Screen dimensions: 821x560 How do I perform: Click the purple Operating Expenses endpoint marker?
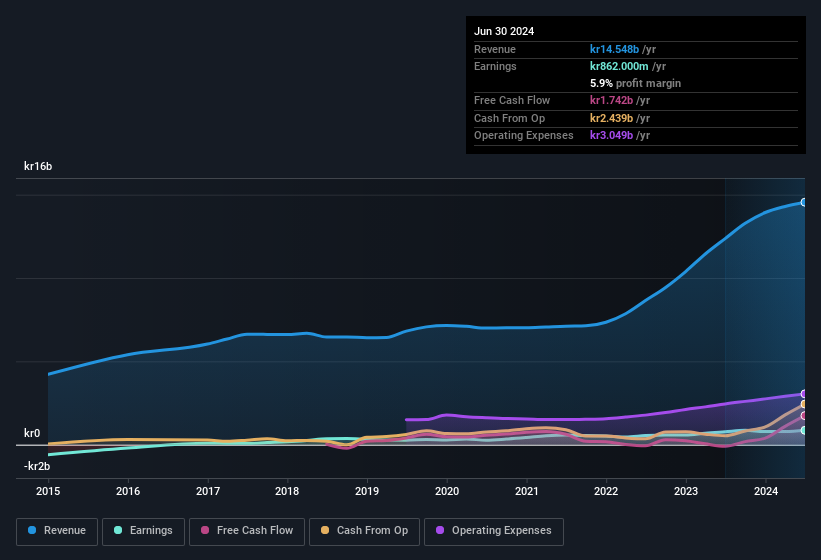[804, 394]
